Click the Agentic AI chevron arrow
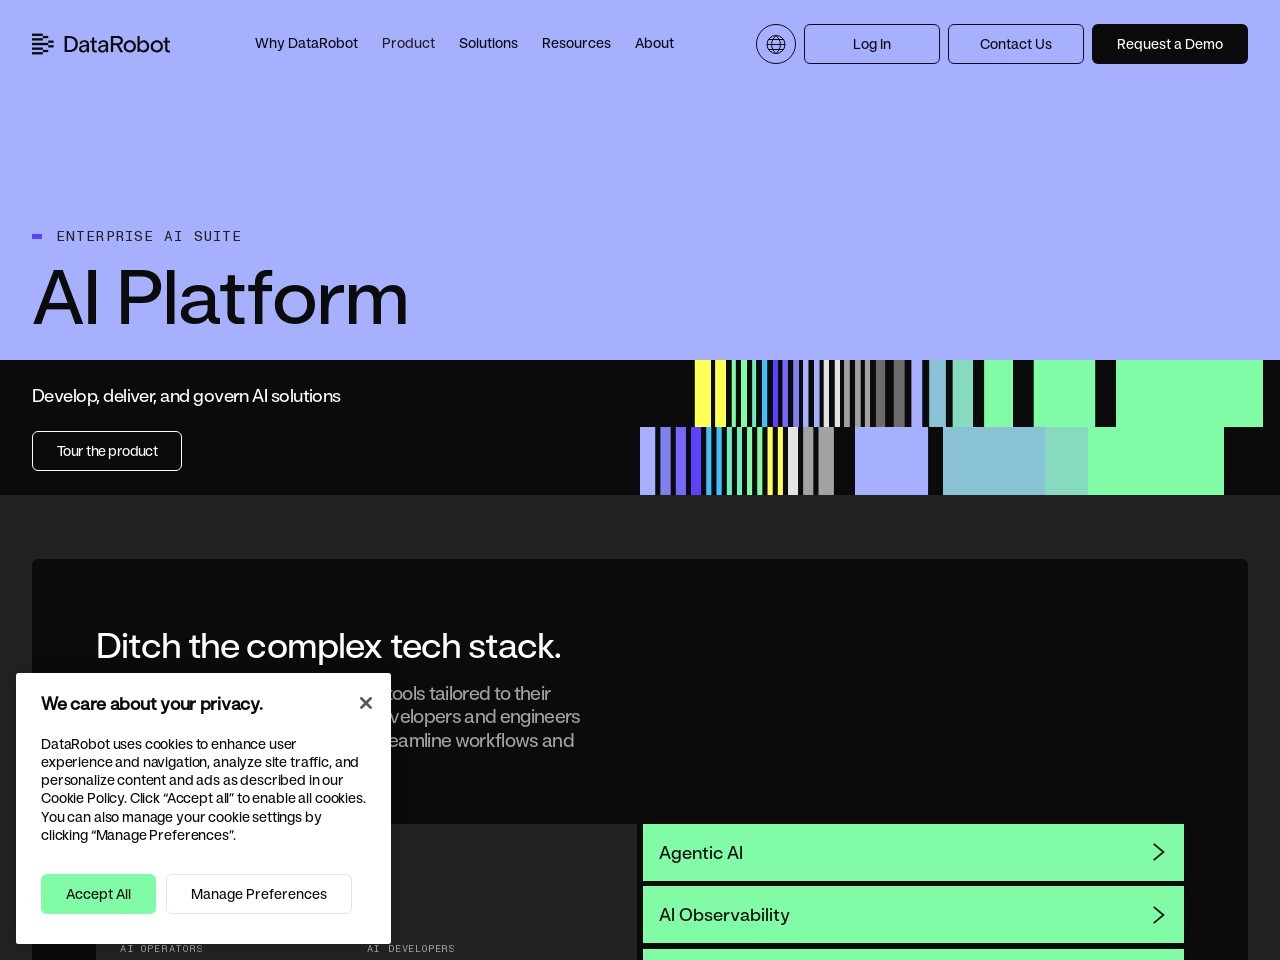 coord(1159,852)
